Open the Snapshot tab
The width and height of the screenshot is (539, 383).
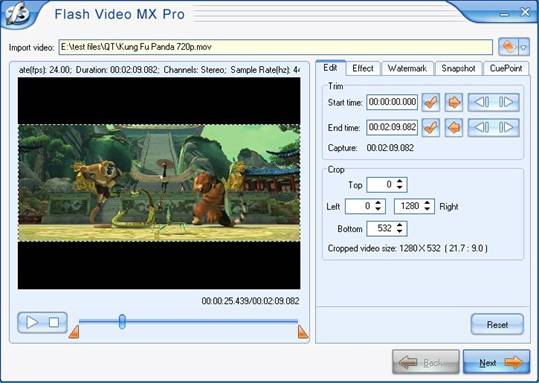(x=458, y=68)
